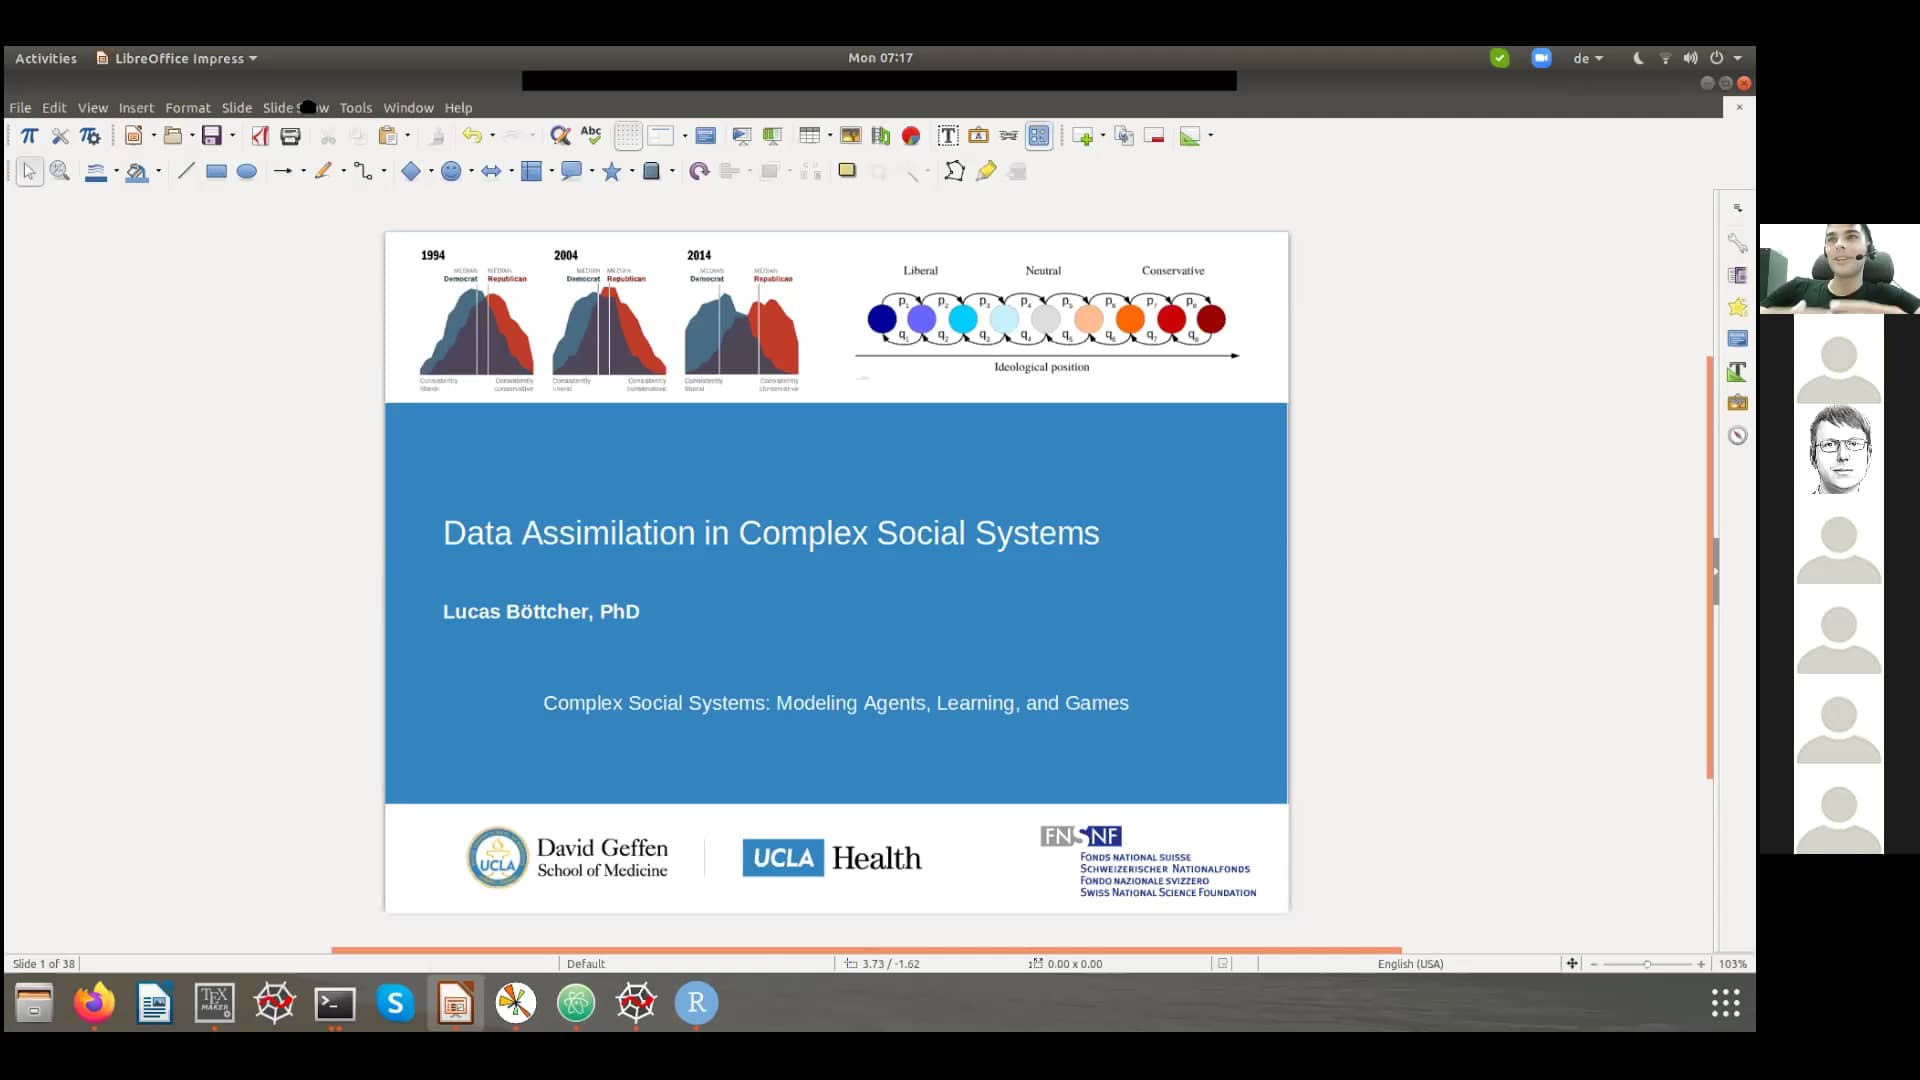Insert a table
The width and height of the screenshot is (1920, 1080).
(810, 136)
